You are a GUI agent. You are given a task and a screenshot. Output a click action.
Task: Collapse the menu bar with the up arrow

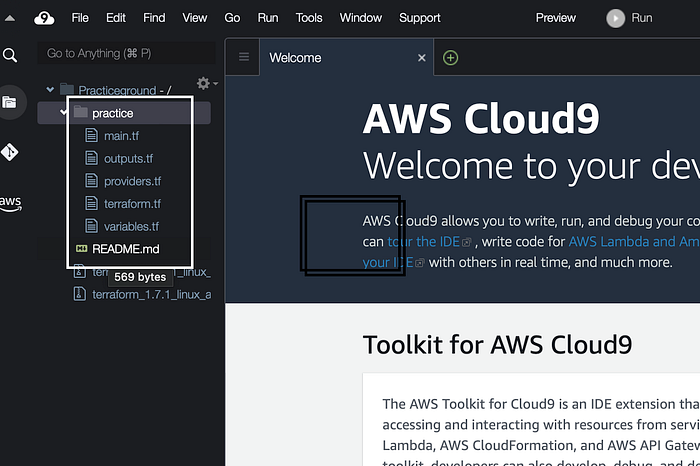pos(9,18)
